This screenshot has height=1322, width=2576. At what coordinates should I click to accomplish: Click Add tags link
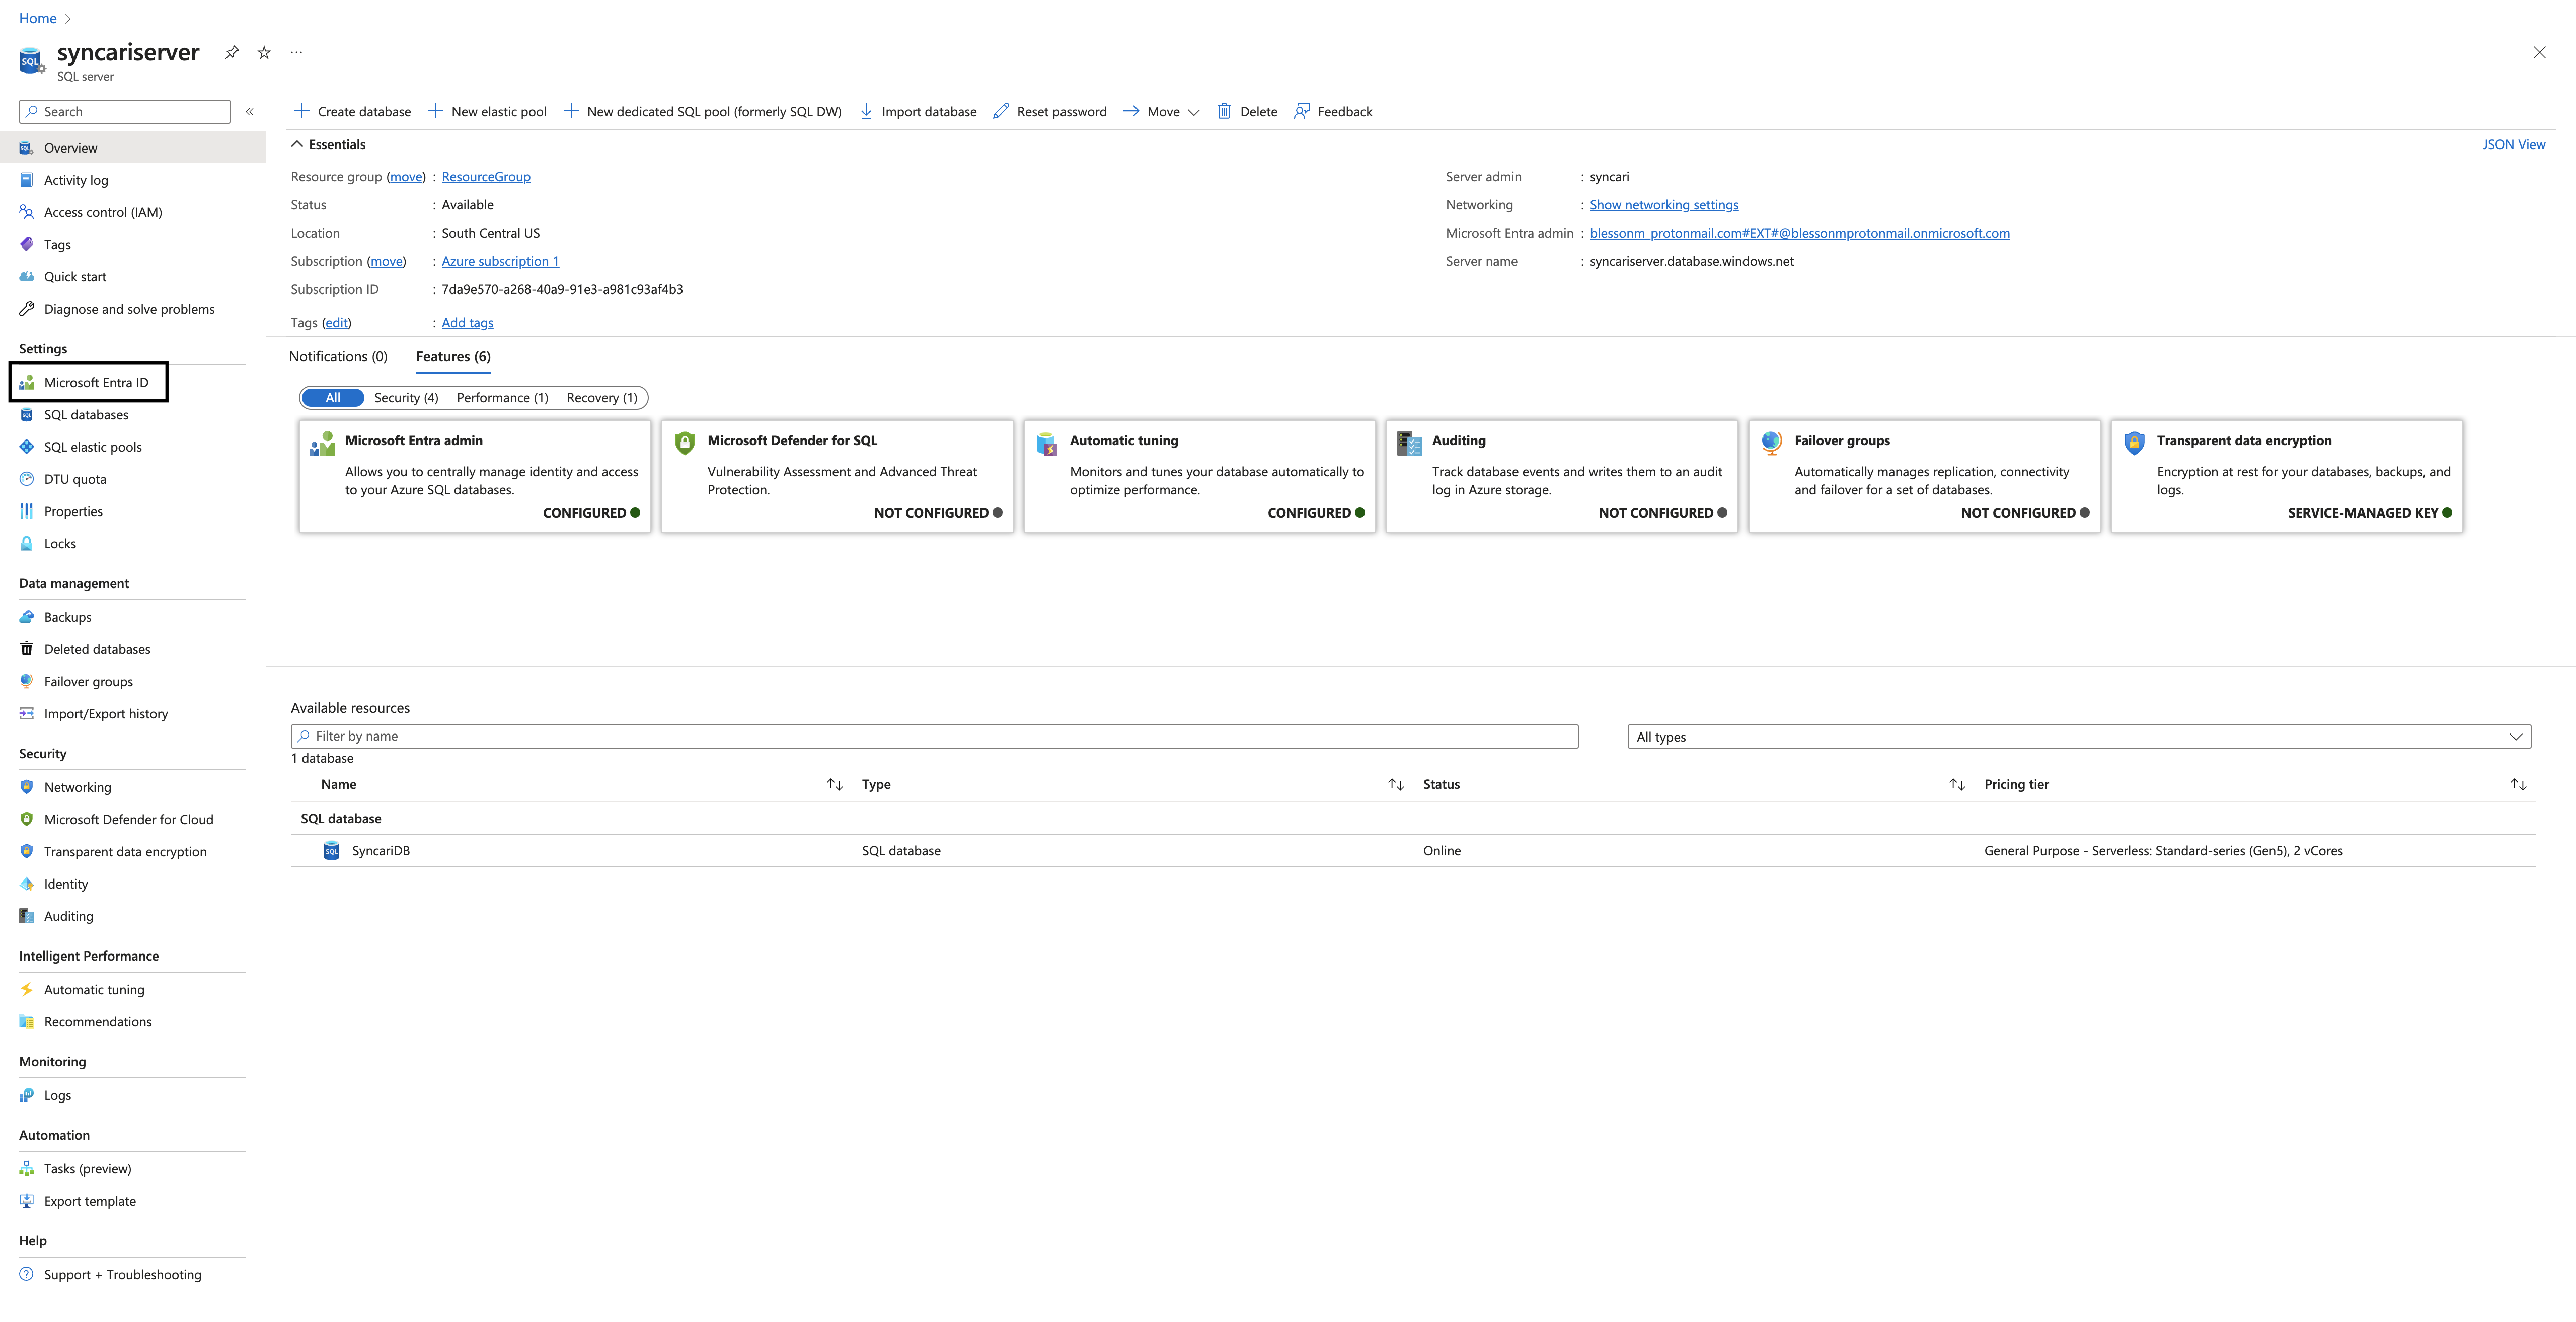pyautogui.click(x=467, y=323)
